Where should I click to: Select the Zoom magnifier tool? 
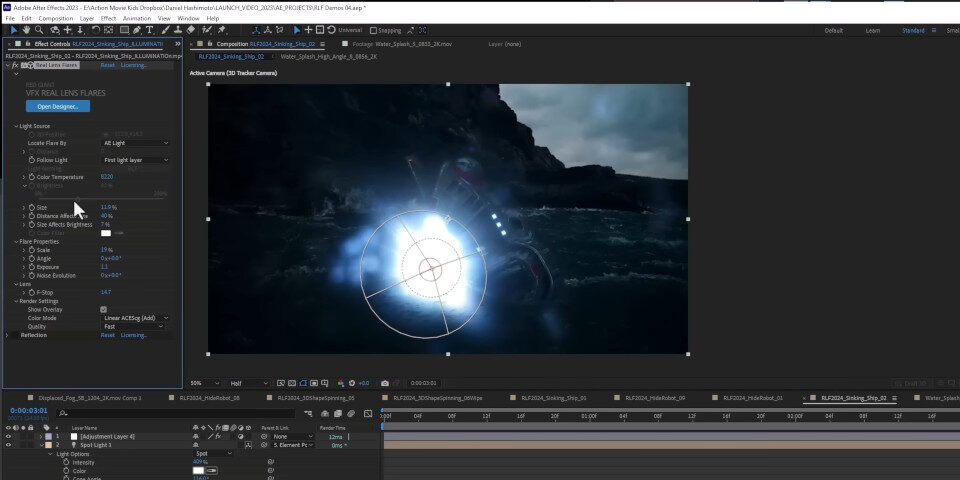39,30
